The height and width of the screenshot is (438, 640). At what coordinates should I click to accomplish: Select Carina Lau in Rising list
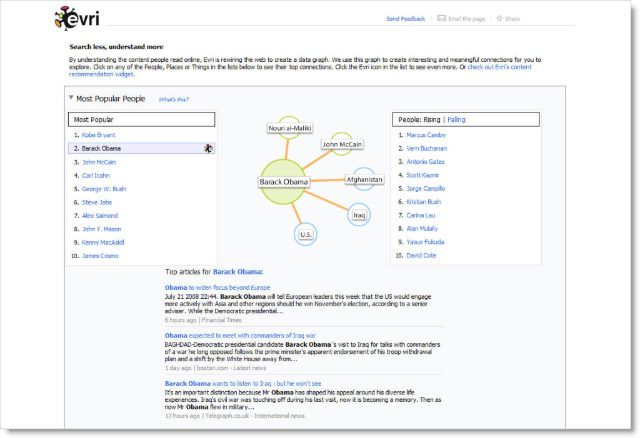[x=421, y=215]
